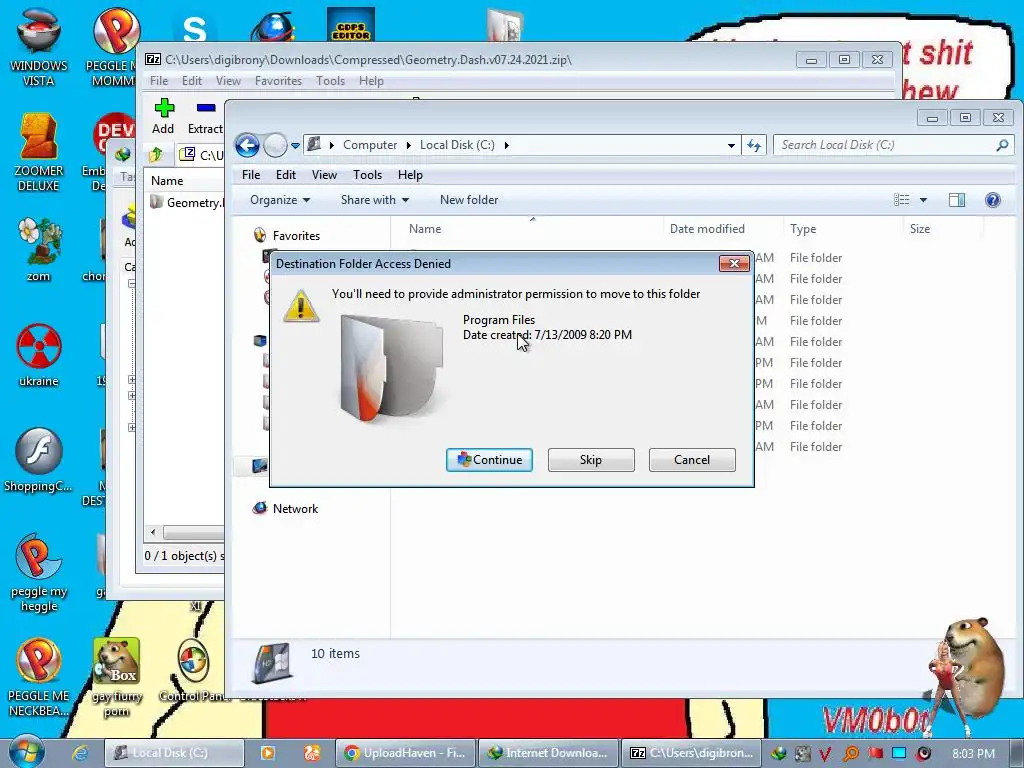1024x768 pixels.
Task: Open Explorer View menu
Action: [324, 175]
